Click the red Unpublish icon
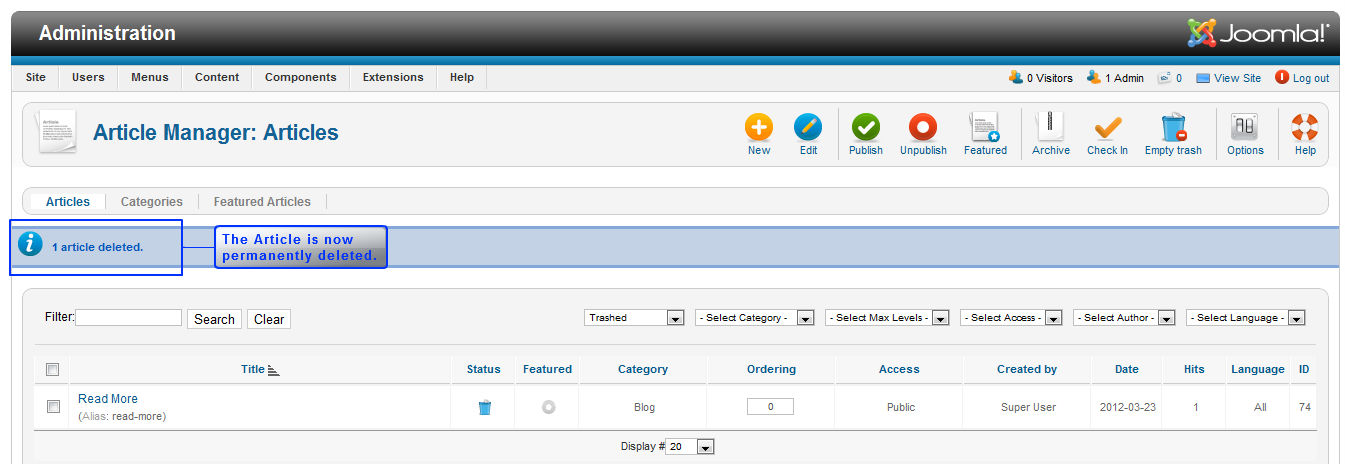Screen dimensions: 1347x464 tap(922, 129)
